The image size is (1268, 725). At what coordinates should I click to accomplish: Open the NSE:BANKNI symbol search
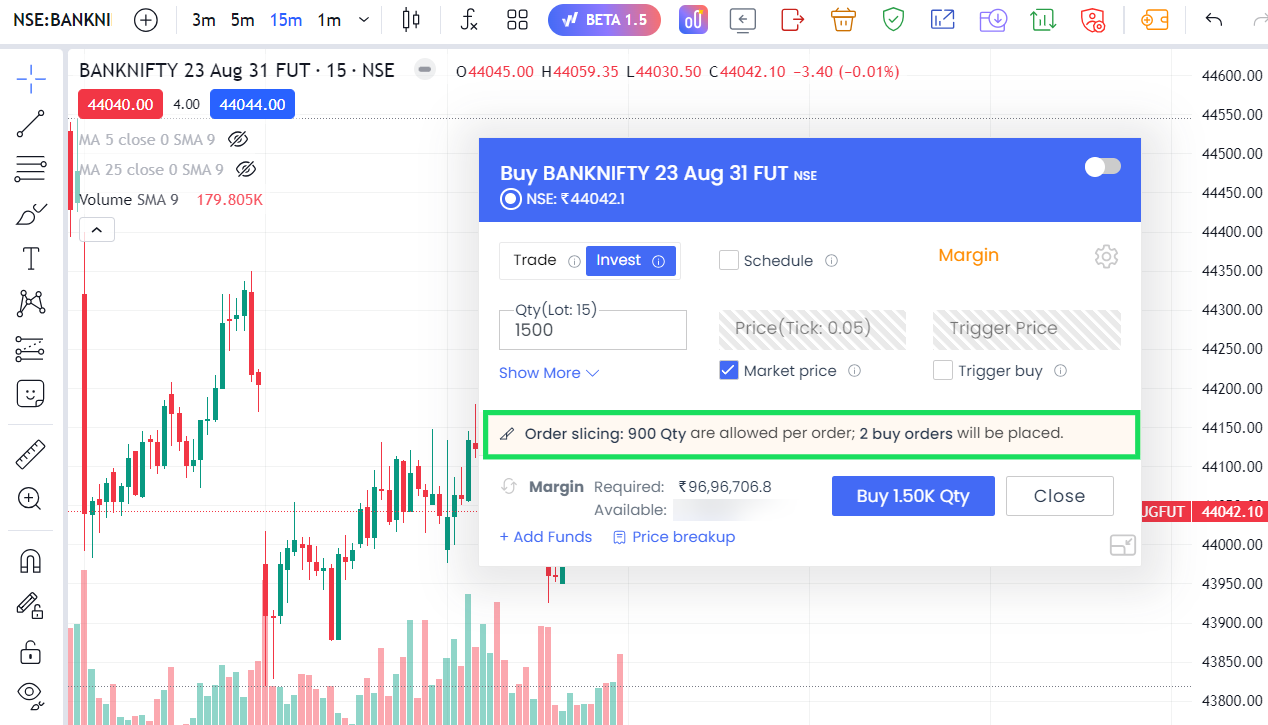[62, 20]
